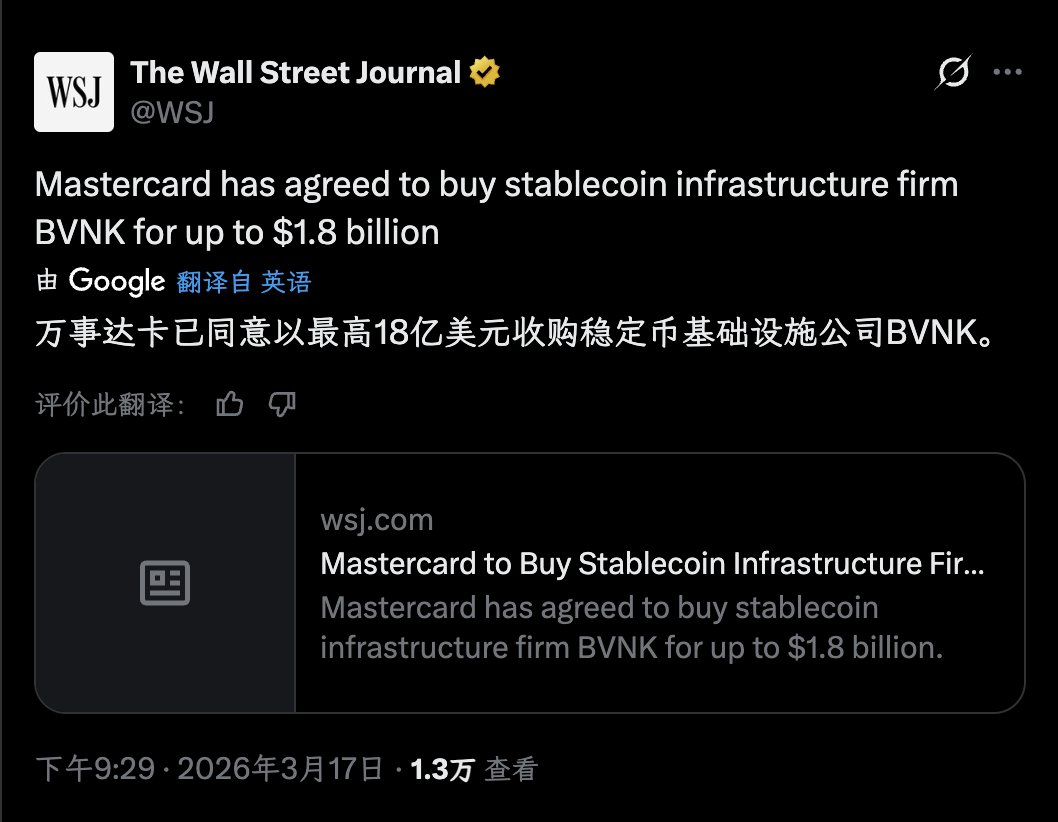The image size is (1058, 822).
Task: Click the 翻译自 英语 link
Action: (x=244, y=282)
